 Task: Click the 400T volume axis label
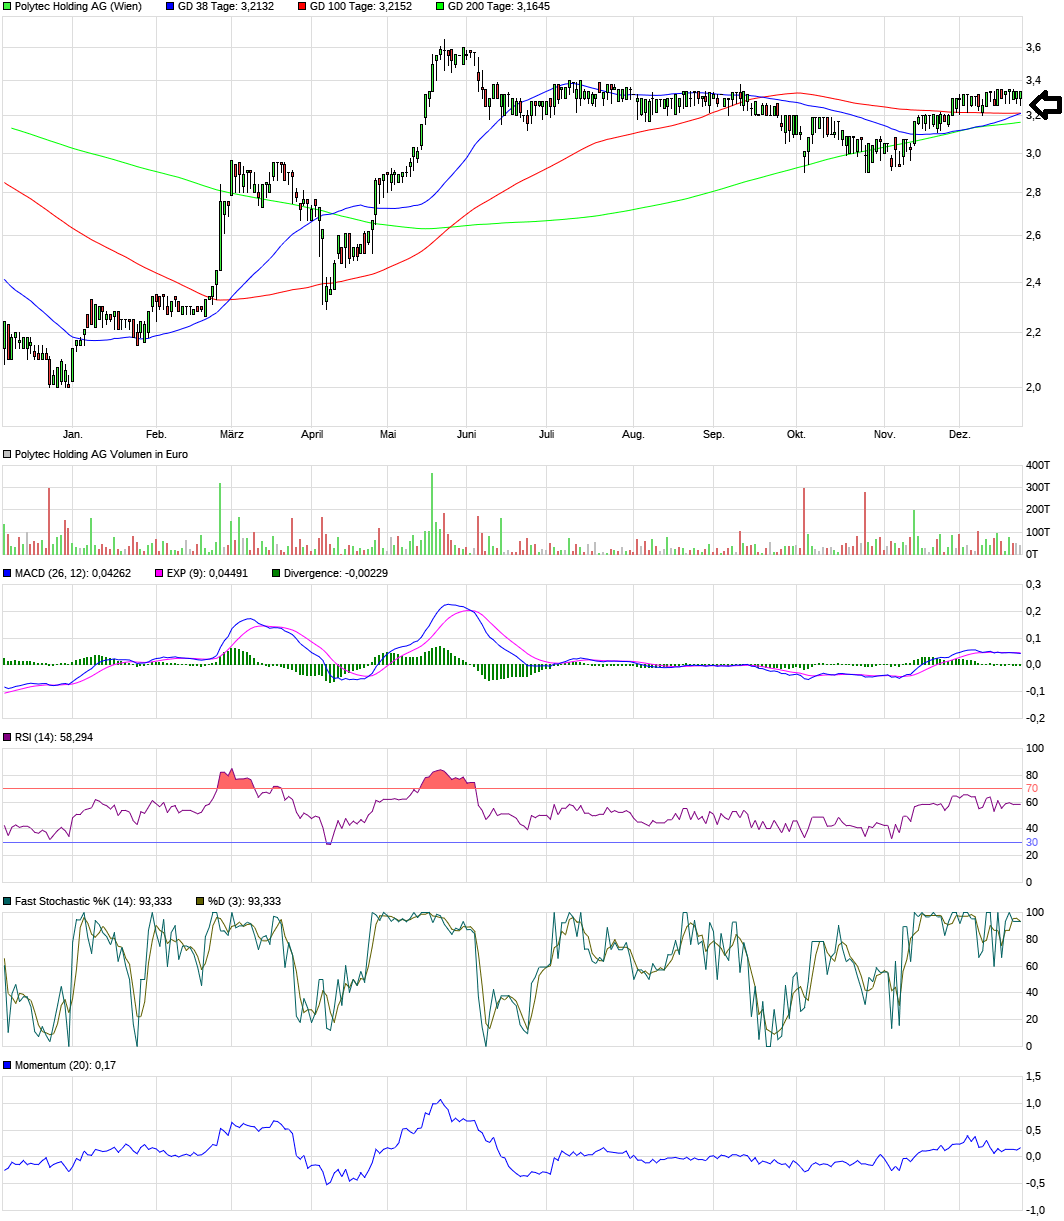point(1040,466)
